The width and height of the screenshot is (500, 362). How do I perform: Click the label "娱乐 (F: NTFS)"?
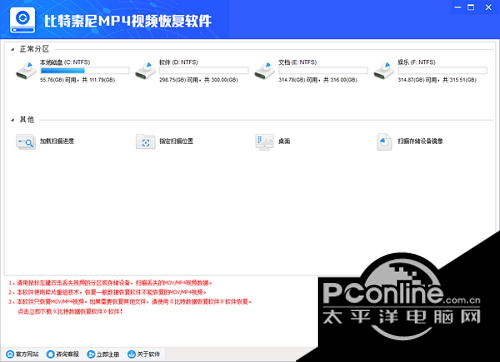coord(417,62)
